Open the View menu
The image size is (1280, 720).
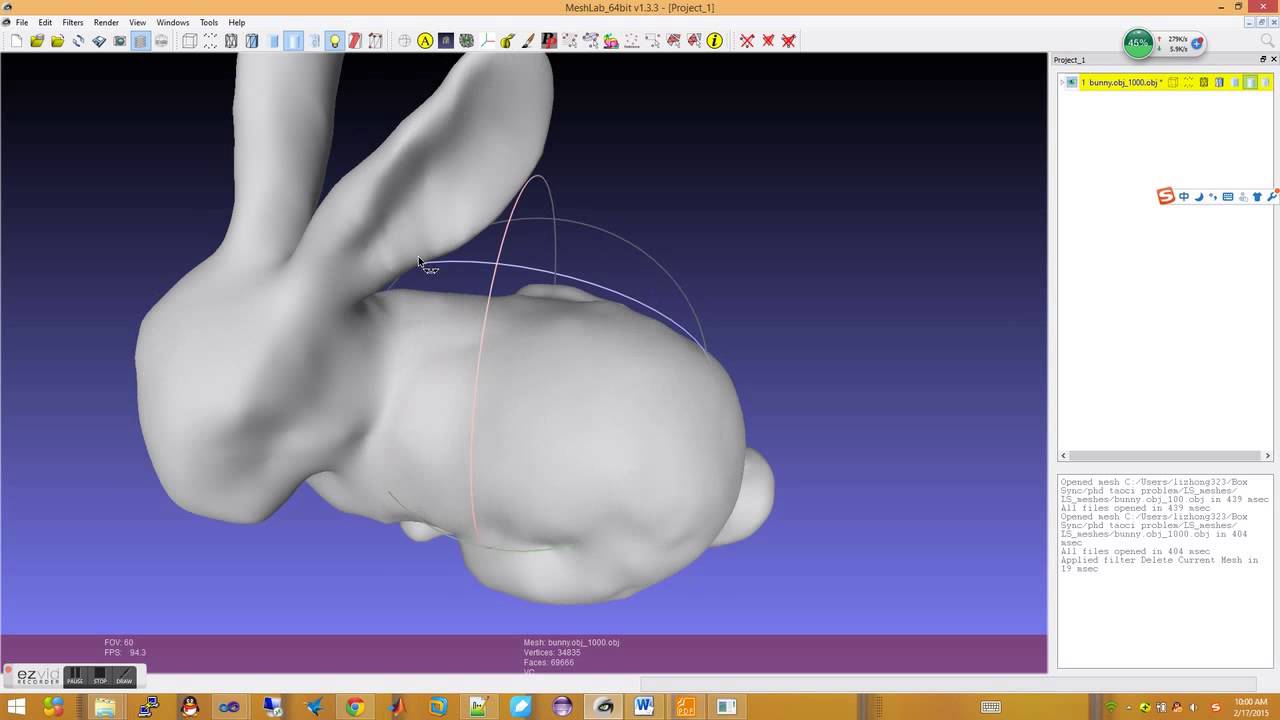pos(138,22)
